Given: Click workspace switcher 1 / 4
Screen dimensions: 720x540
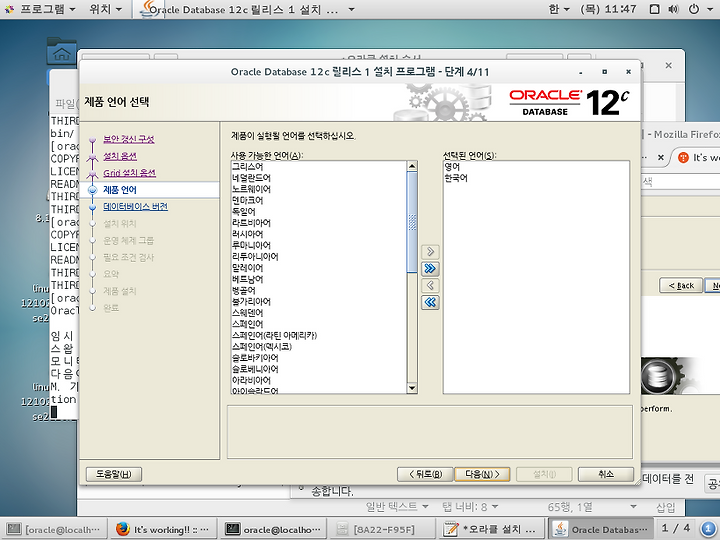Looking at the screenshot, I should click(x=675, y=528).
